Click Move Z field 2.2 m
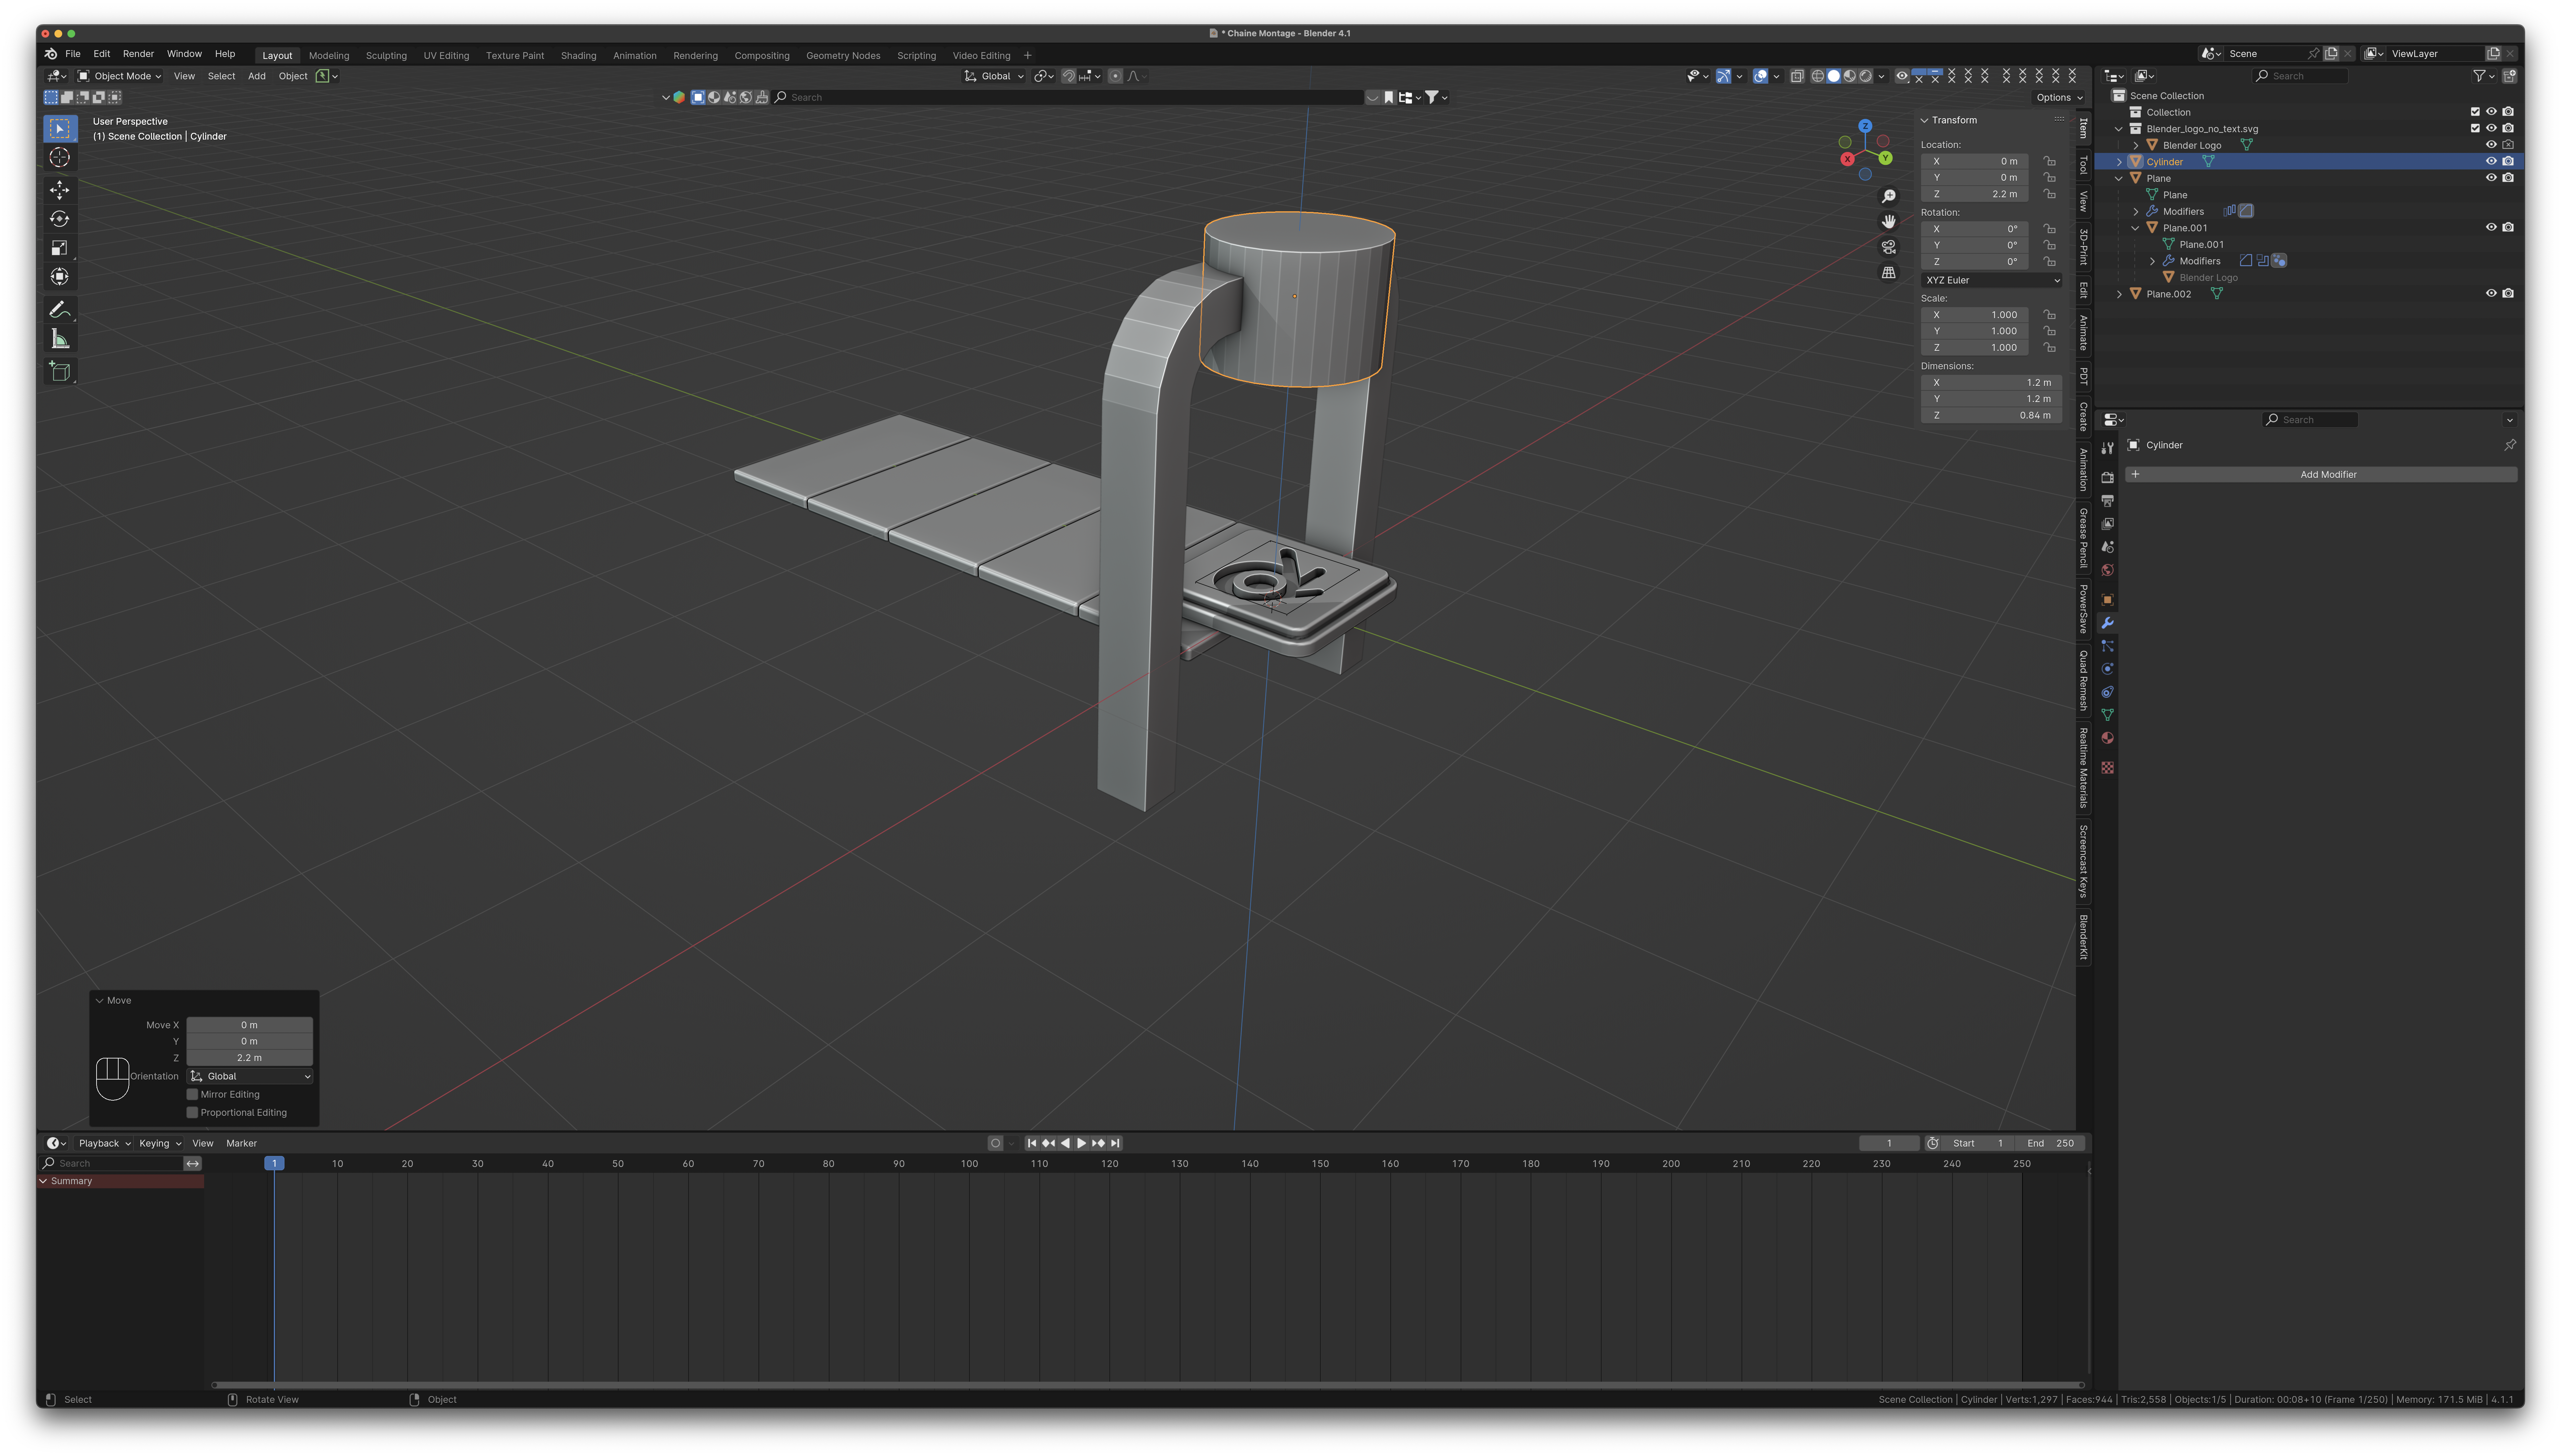This screenshot has width=2561, height=1456. [x=250, y=1058]
